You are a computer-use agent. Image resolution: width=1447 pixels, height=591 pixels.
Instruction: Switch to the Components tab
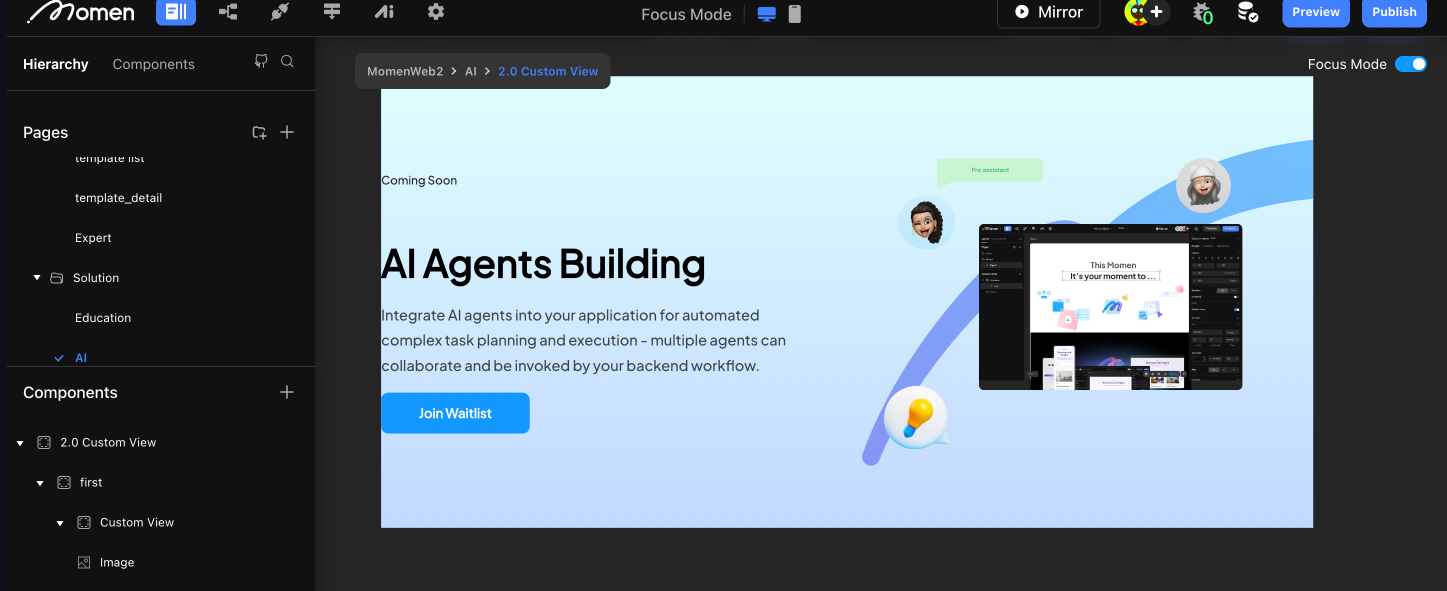[x=153, y=64]
